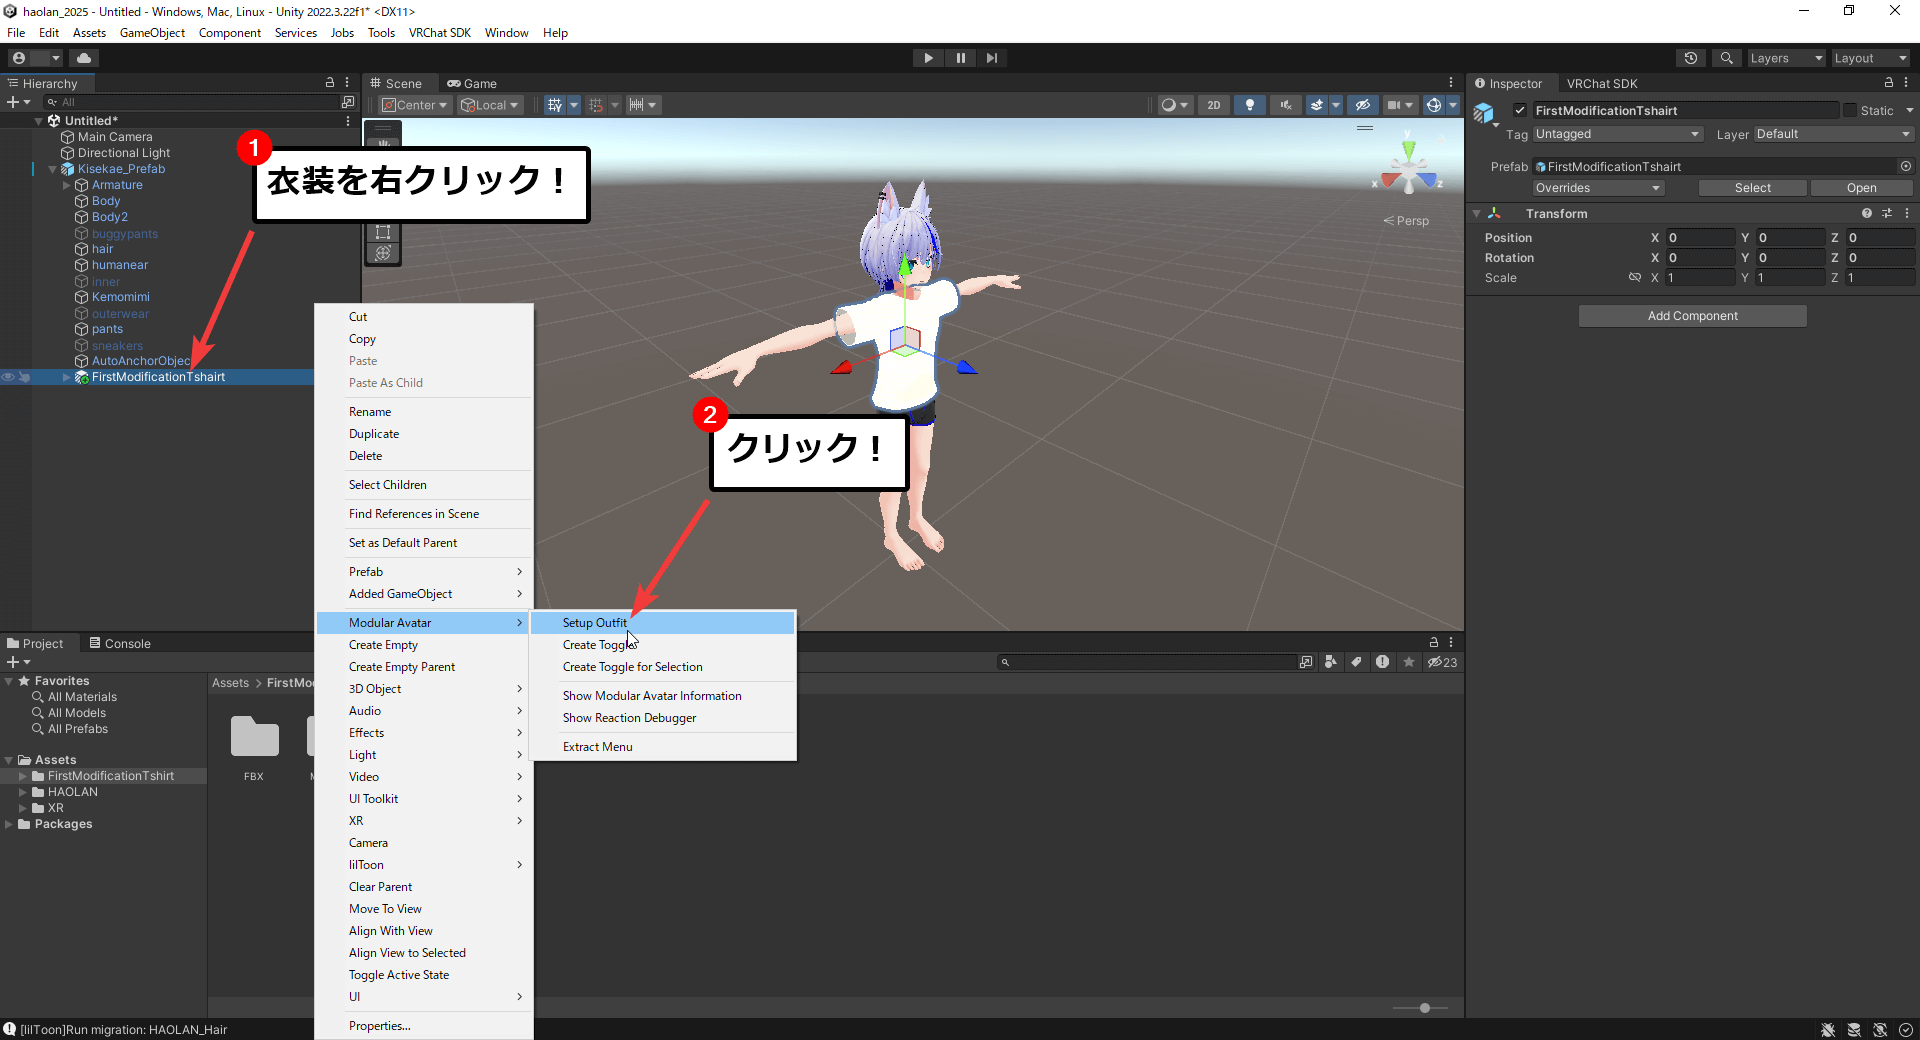The width and height of the screenshot is (1920, 1040).
Task: Open Transform component help icon
Action: [1867, 213]
